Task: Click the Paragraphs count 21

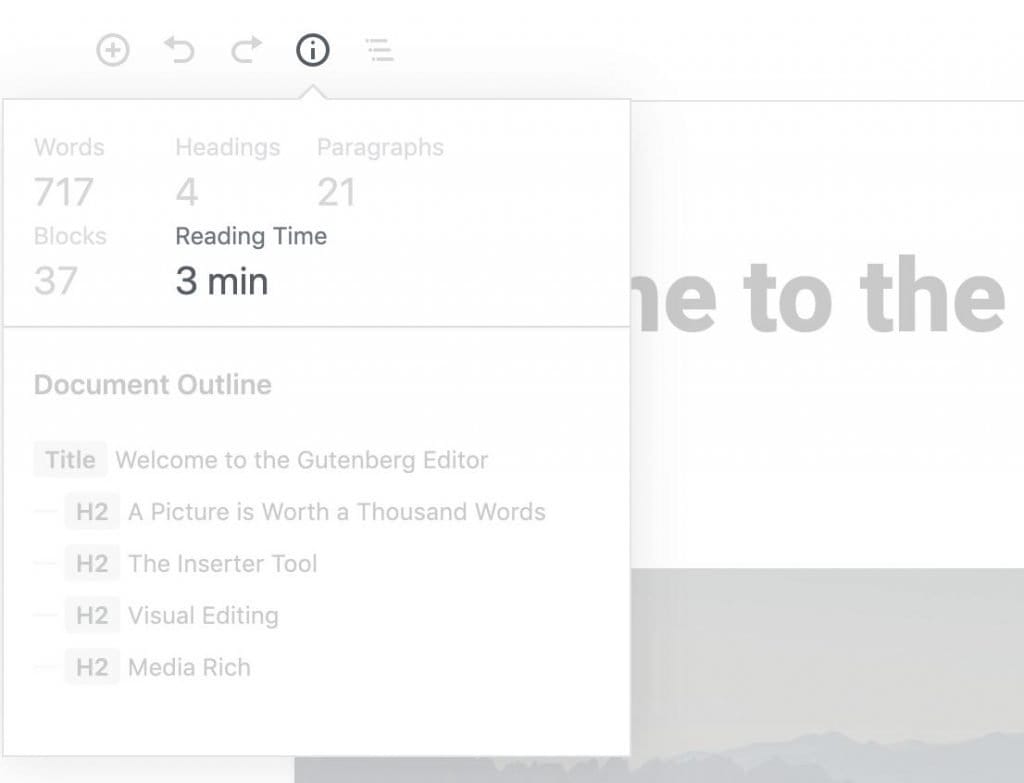Action: click(x=336, y=192)
